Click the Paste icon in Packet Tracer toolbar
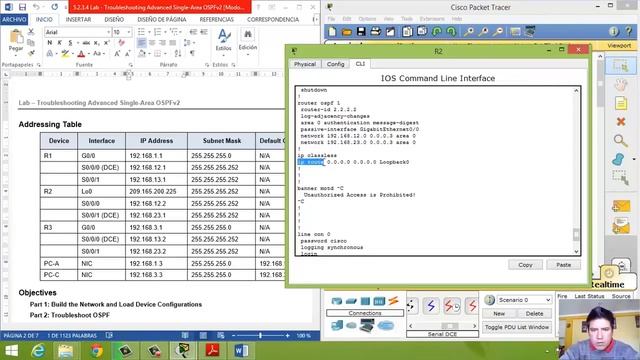 [x=422, y=31]
